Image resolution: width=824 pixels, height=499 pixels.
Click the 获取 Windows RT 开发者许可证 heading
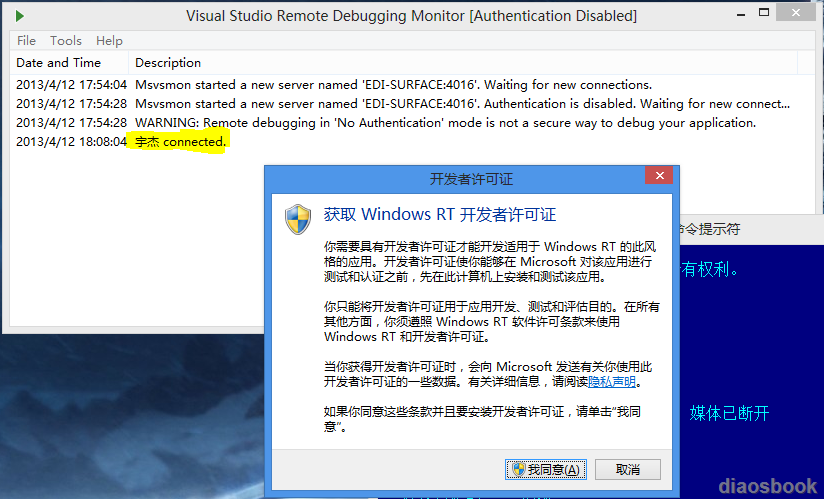click(x=440, y=214)
